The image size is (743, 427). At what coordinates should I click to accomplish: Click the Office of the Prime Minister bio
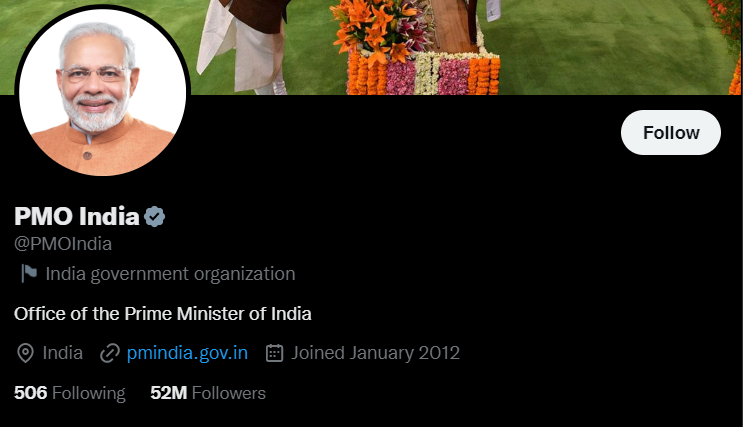click(163, 314)
